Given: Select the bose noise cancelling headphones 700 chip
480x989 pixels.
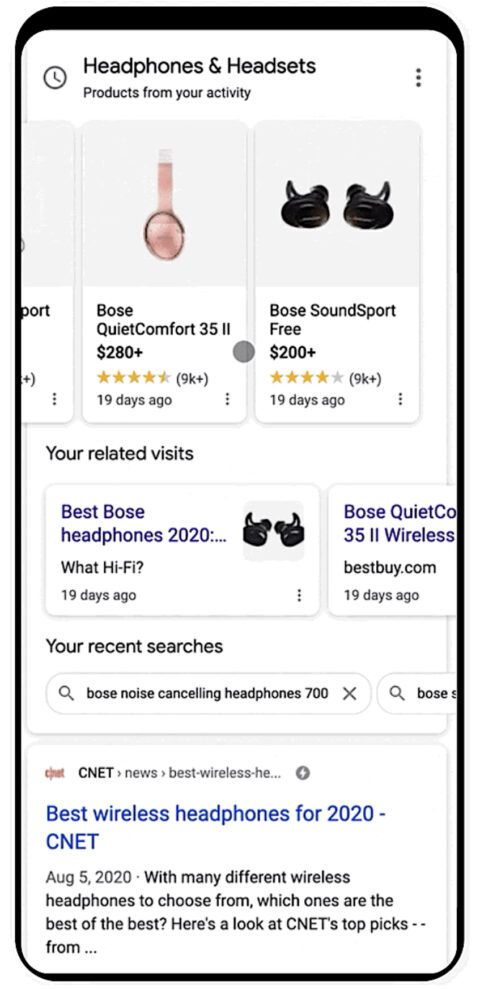Looking at the screenshot, I should coord(208,694).
